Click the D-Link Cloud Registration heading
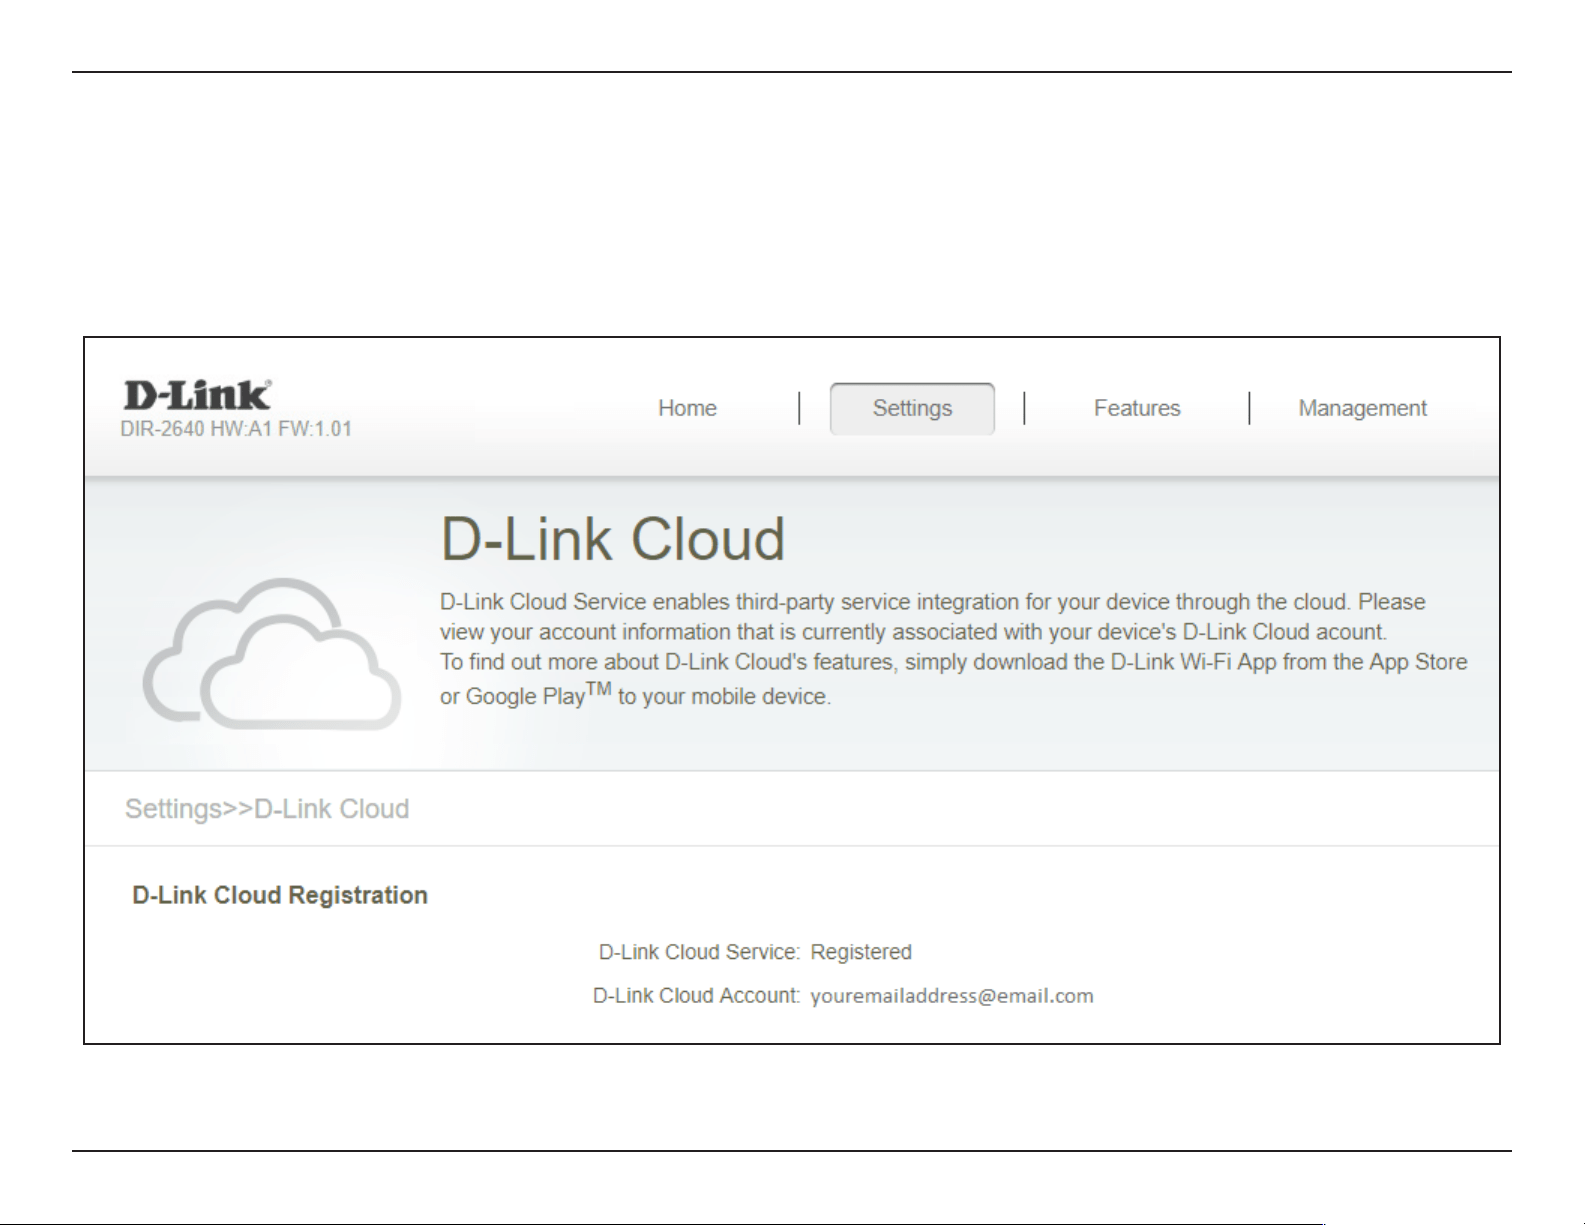Image resolution: width=1585 pixels, height=1225 pixels. click(x=280, y=895)
